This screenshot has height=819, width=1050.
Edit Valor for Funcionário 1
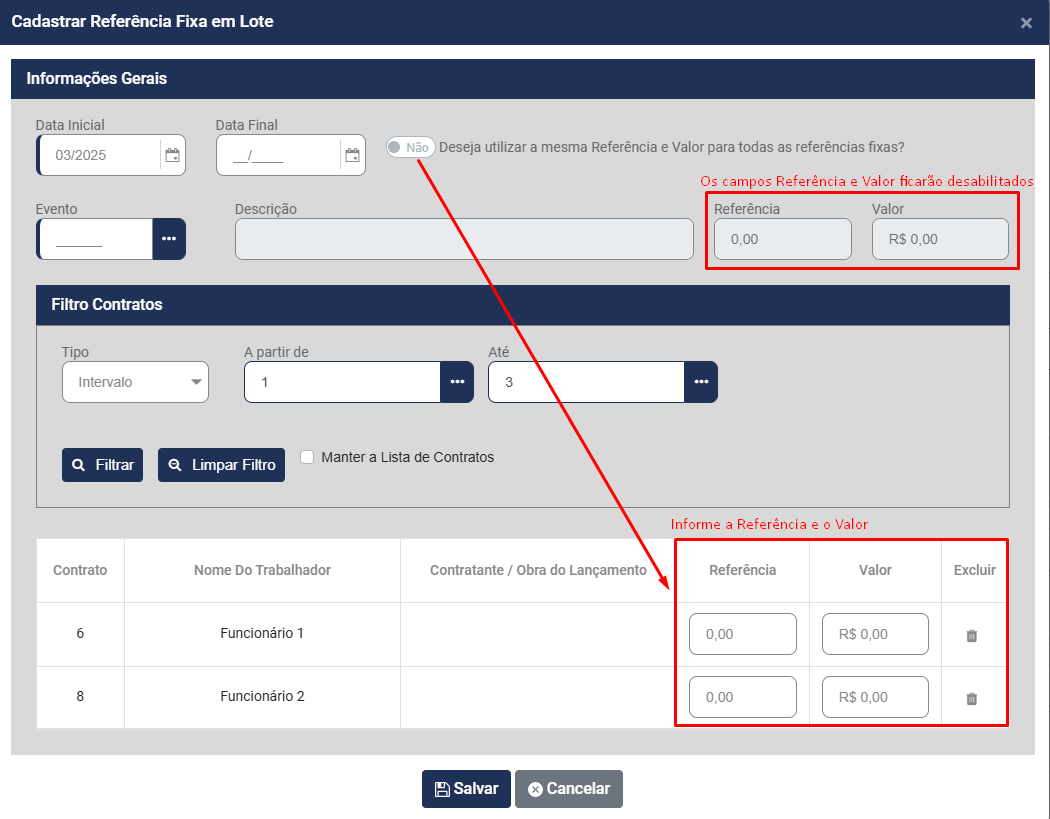[x=875, y=634]
